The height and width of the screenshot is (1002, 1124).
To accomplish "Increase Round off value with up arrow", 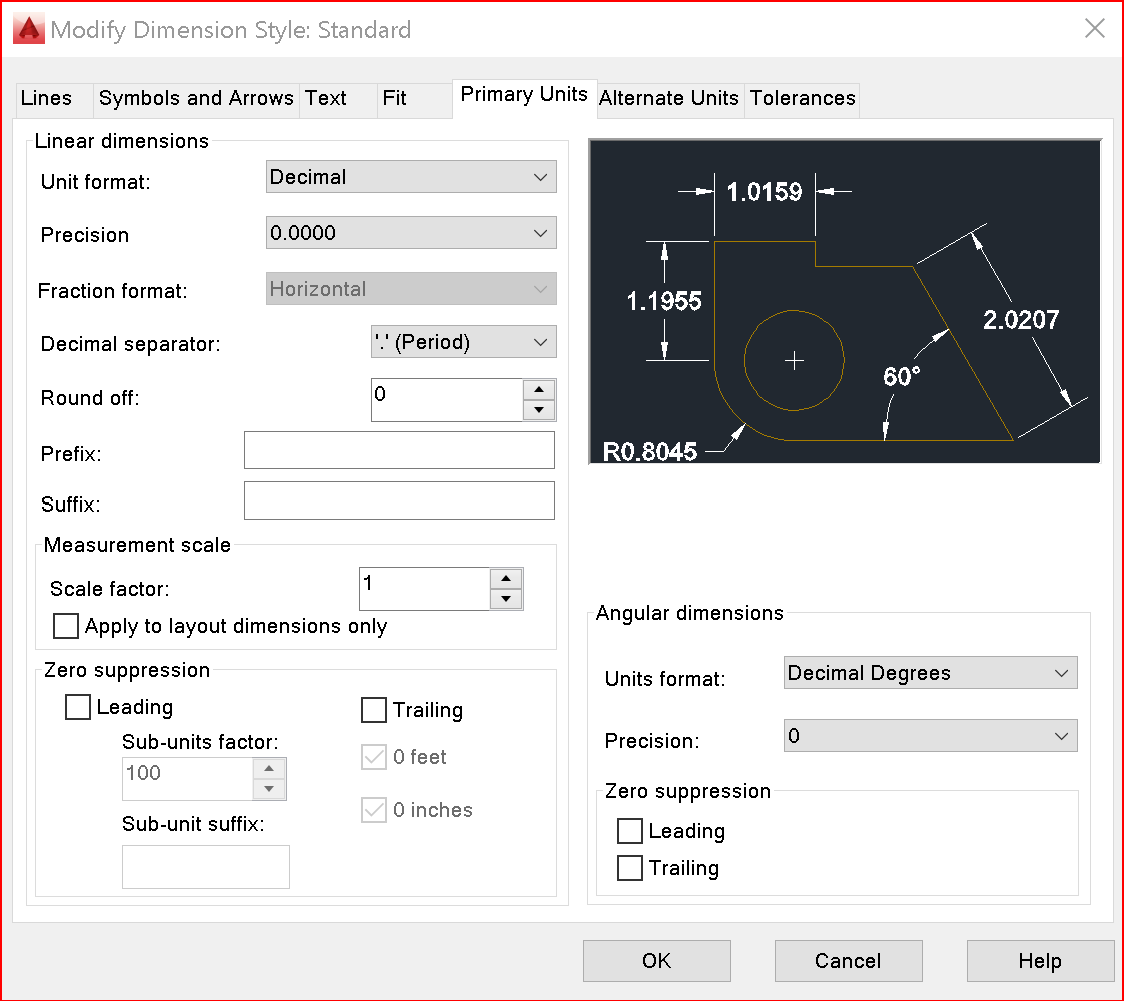I will 539,390.
